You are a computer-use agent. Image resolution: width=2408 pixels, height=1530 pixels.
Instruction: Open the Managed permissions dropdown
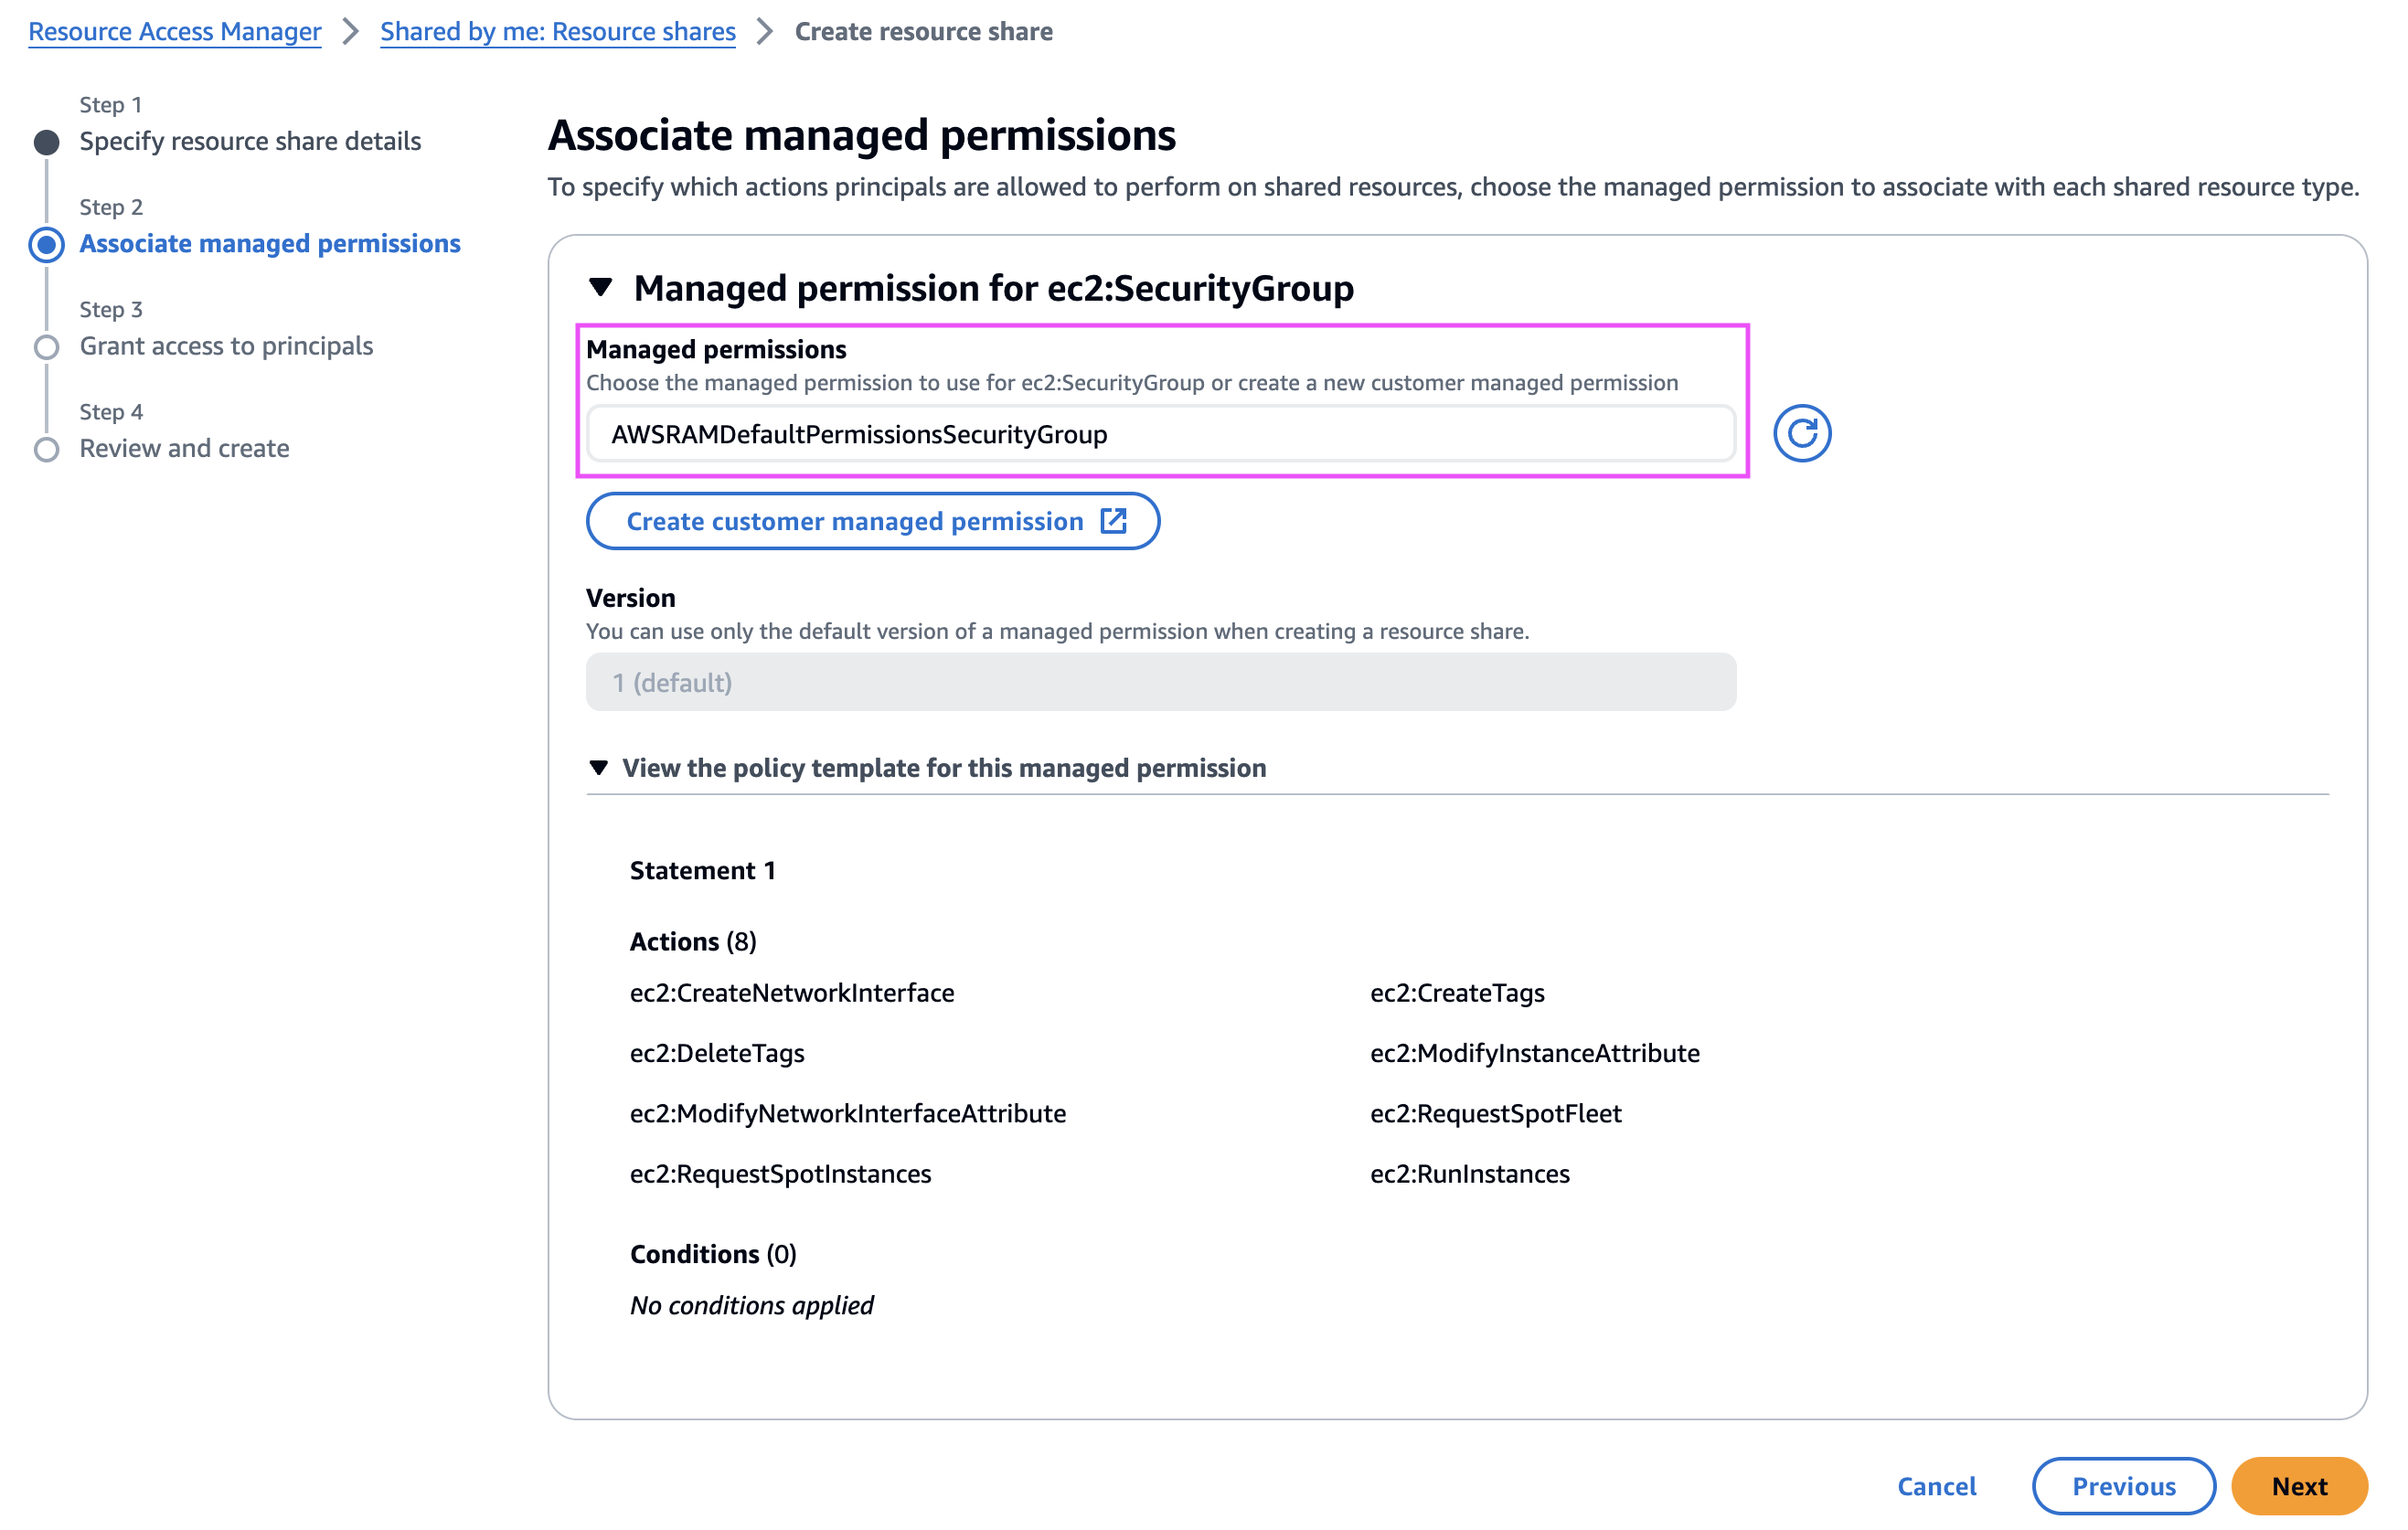[1160, 434]
